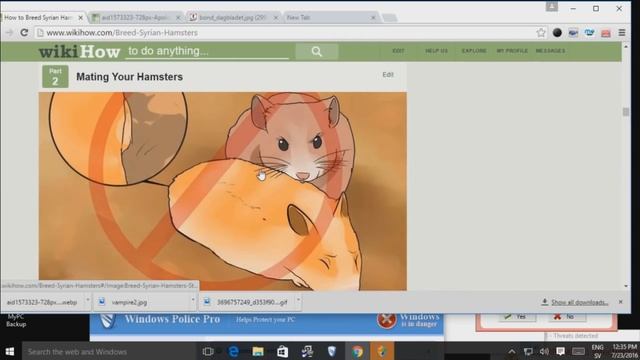Open the Windows Store taskbar icon
Screen dimensions: 640x360
(282, 351)
